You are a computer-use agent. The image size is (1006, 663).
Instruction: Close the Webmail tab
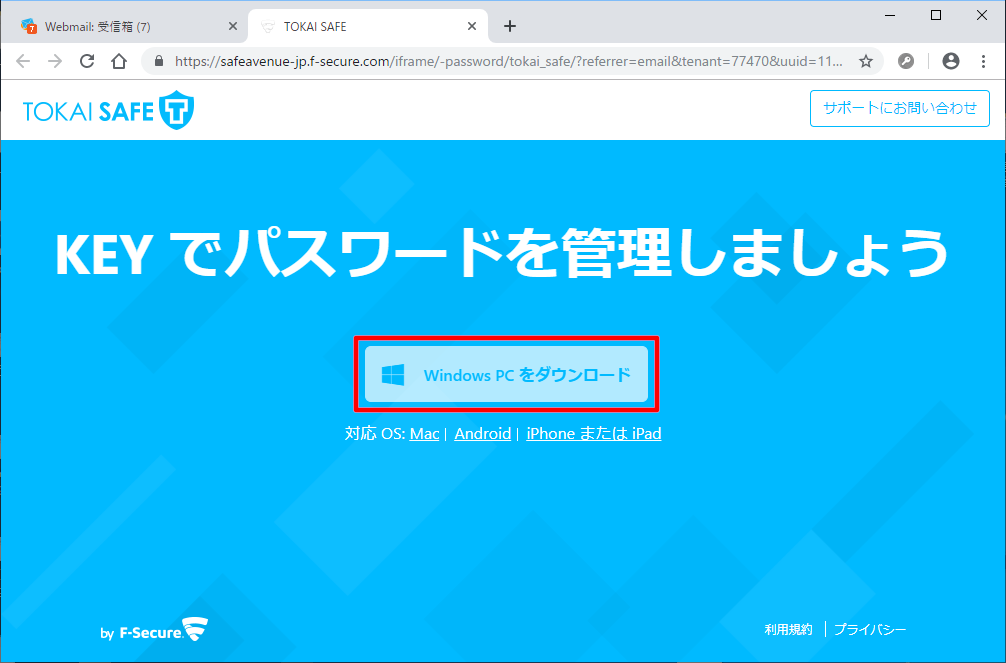[x=233, y=26]
